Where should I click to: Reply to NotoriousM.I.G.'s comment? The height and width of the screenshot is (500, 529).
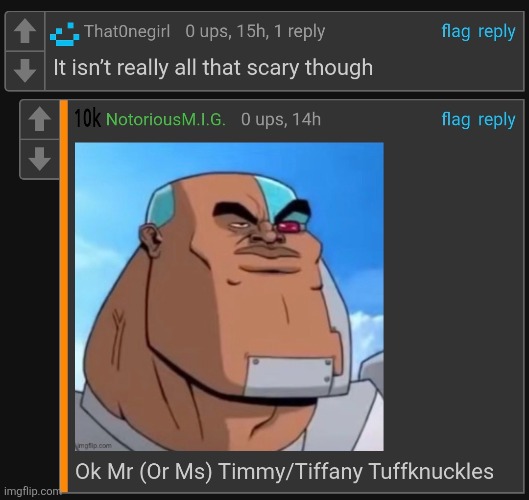(497, 120)
